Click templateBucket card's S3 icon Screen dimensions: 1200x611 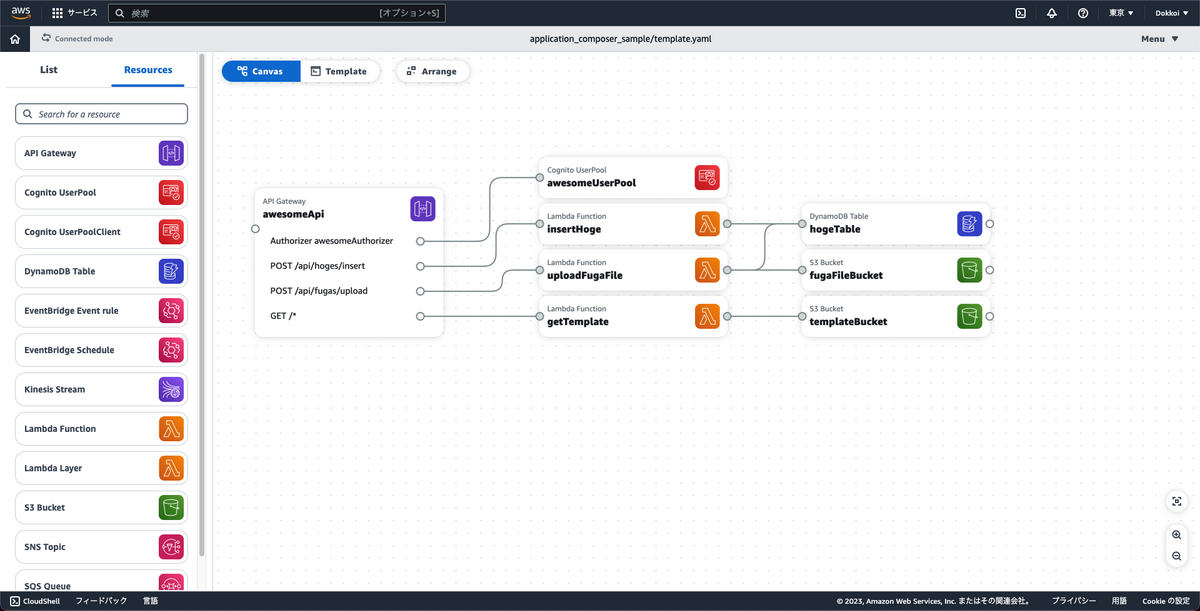[x=970, y=316]
